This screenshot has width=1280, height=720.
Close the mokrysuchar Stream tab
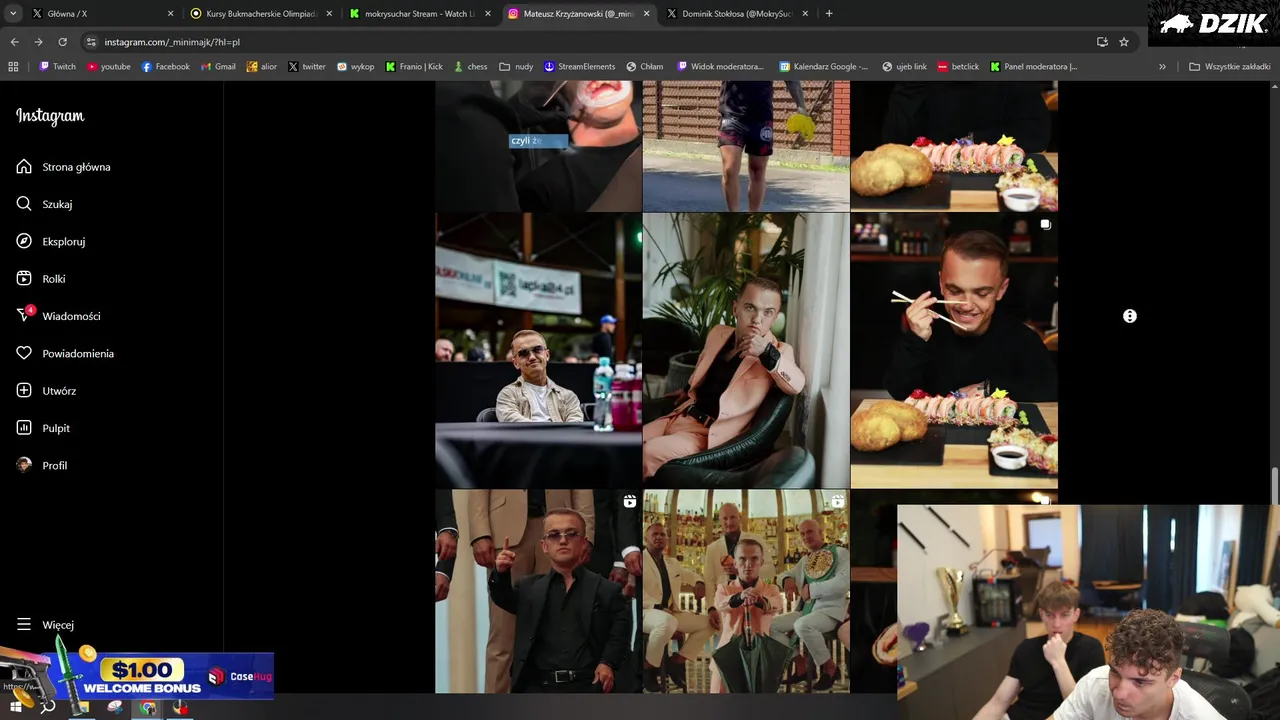click(487, 14)
